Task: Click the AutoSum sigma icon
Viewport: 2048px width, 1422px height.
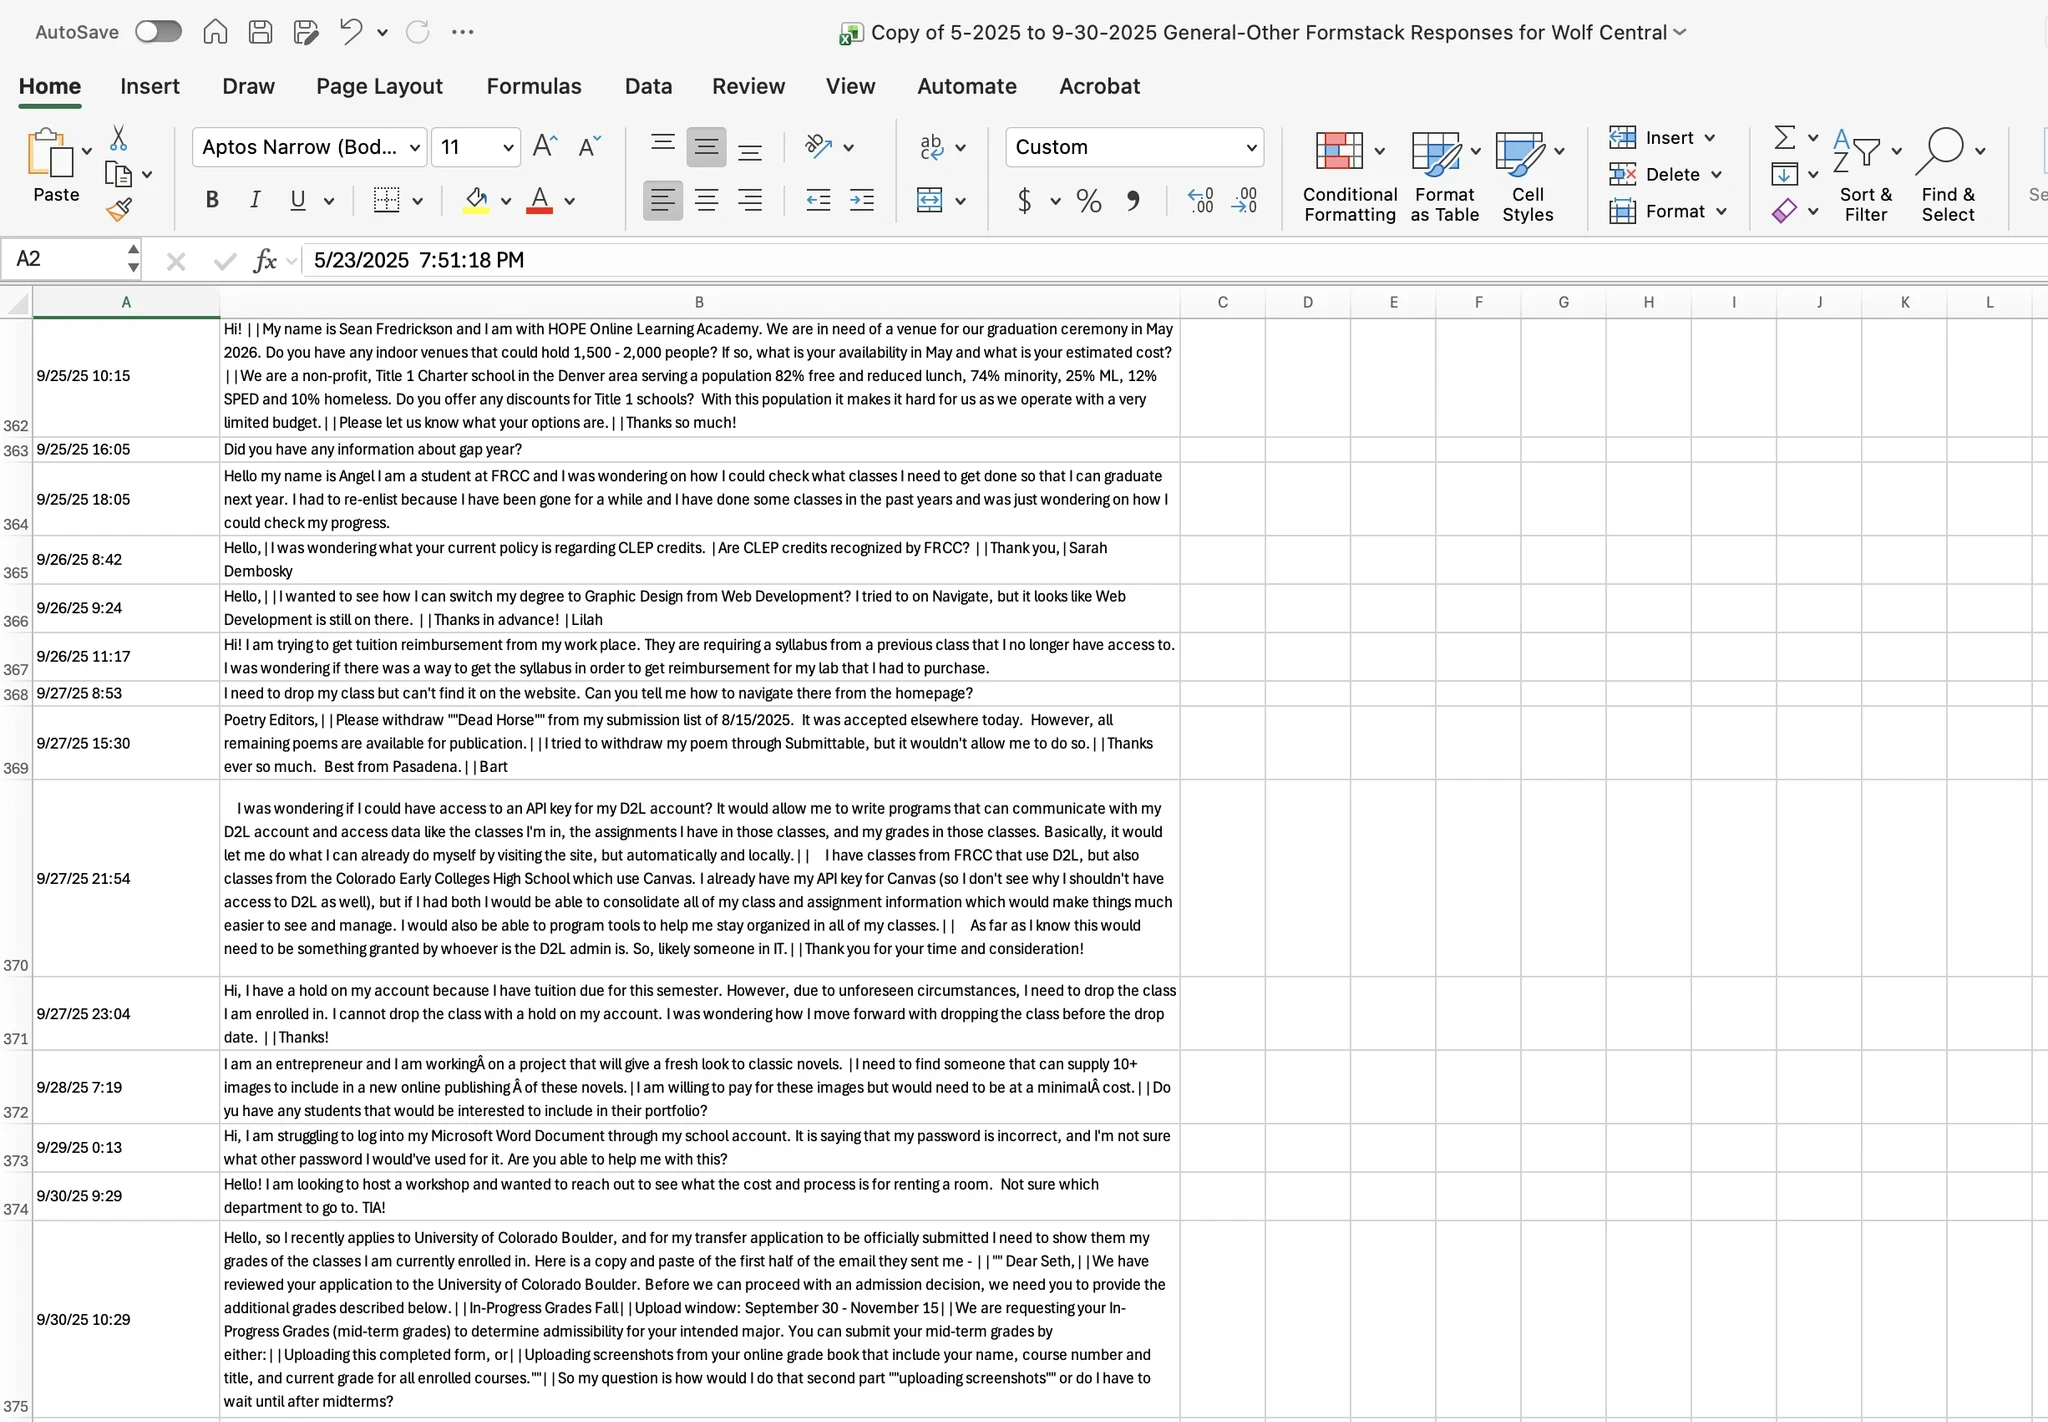Action: (1784, 137)
